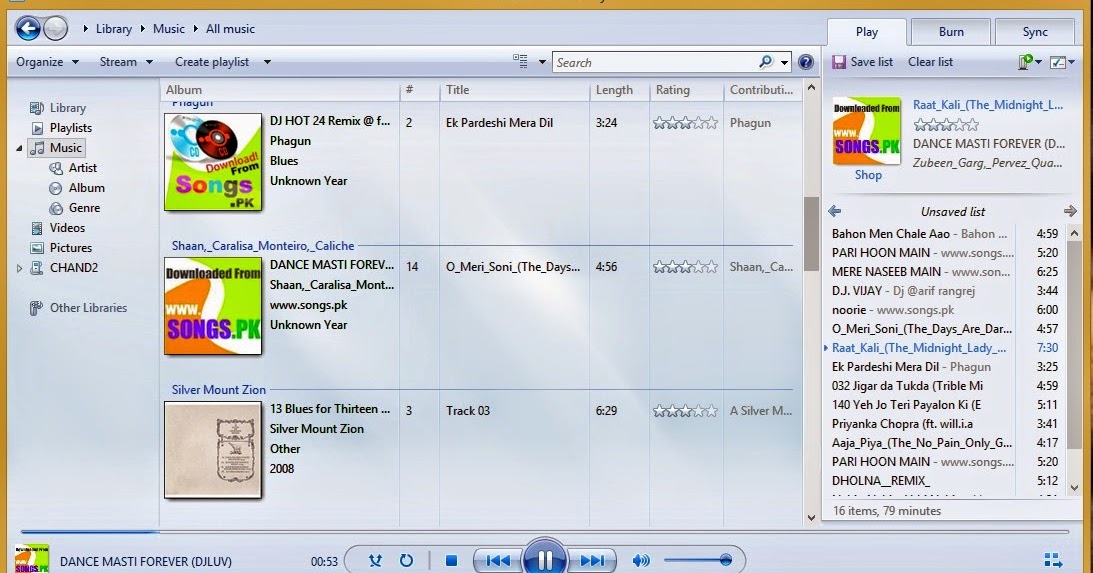Click Save list button
1093x573 pixels.
[x=863, y=62]
